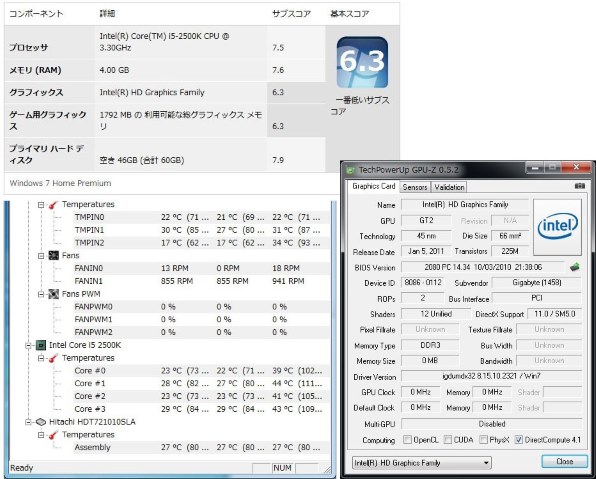Click the Intel logo in GPU-Z
The width and height of the screenshot is (596, 479).
pyautogui.click(x=557, y=227)
